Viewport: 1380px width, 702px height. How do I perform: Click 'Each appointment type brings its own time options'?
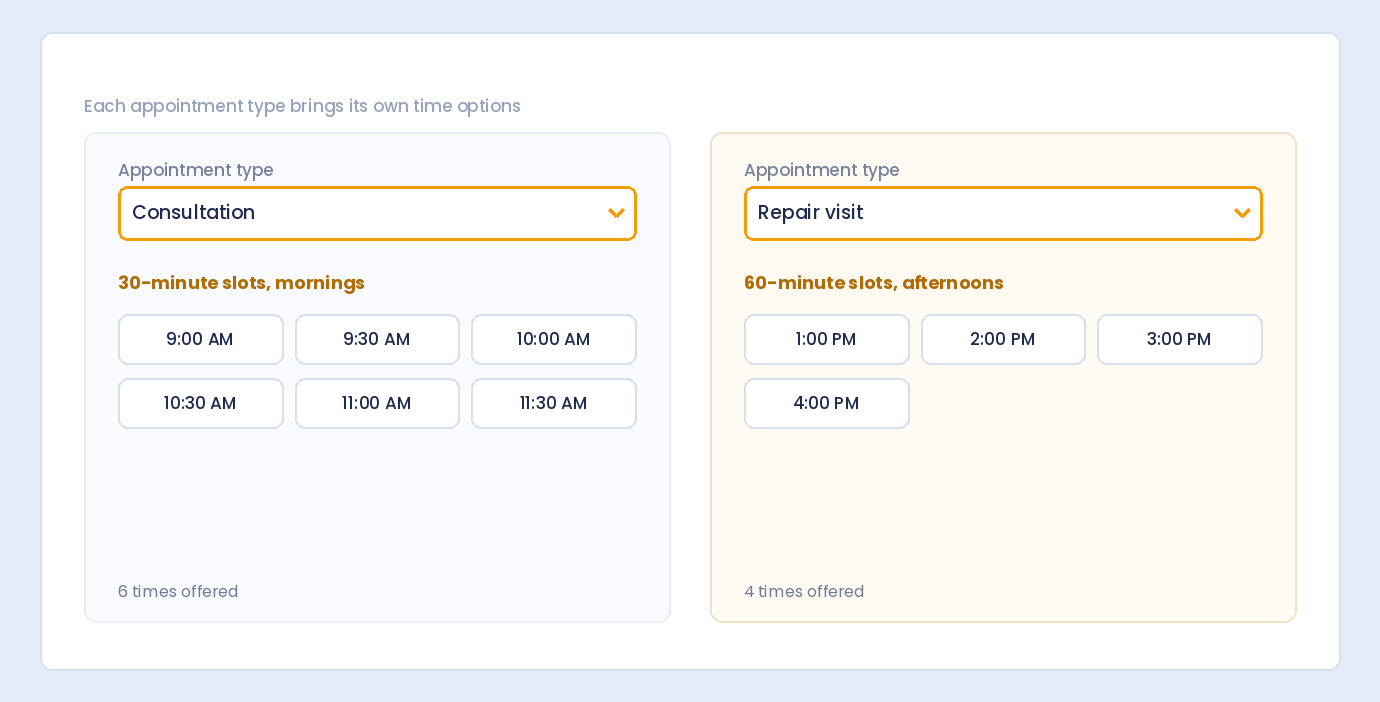[302, 106]
